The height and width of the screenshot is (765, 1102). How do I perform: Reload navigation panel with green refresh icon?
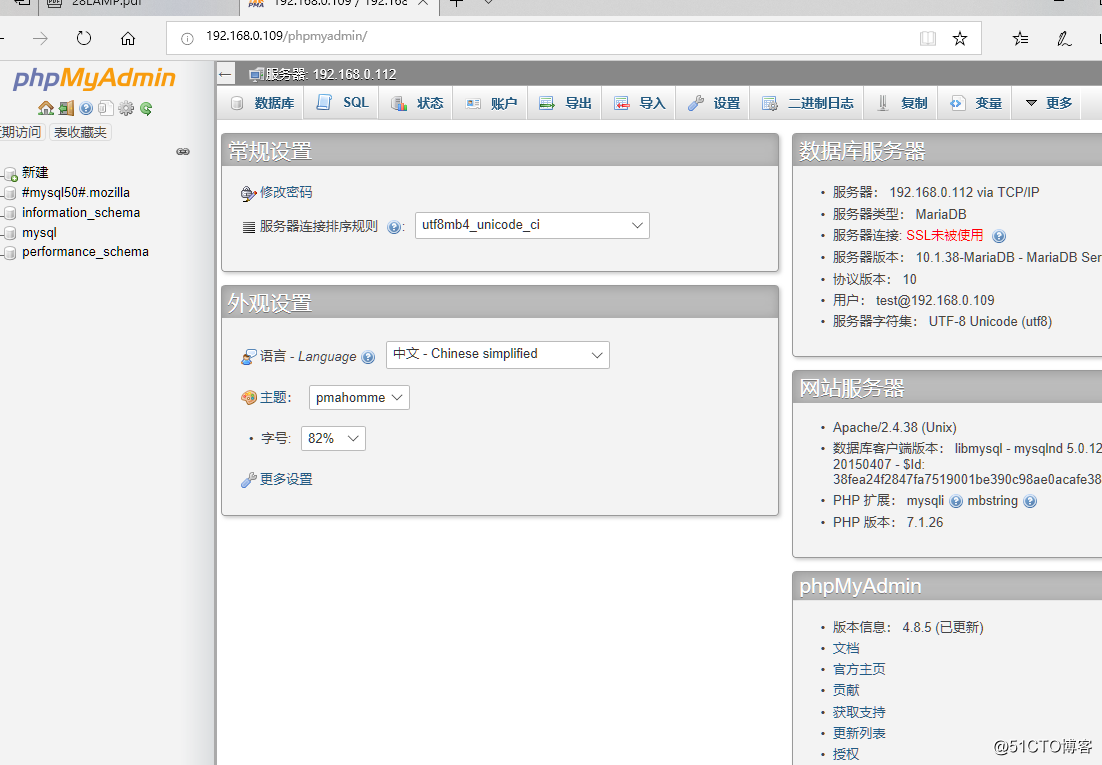tap(145, 108)
